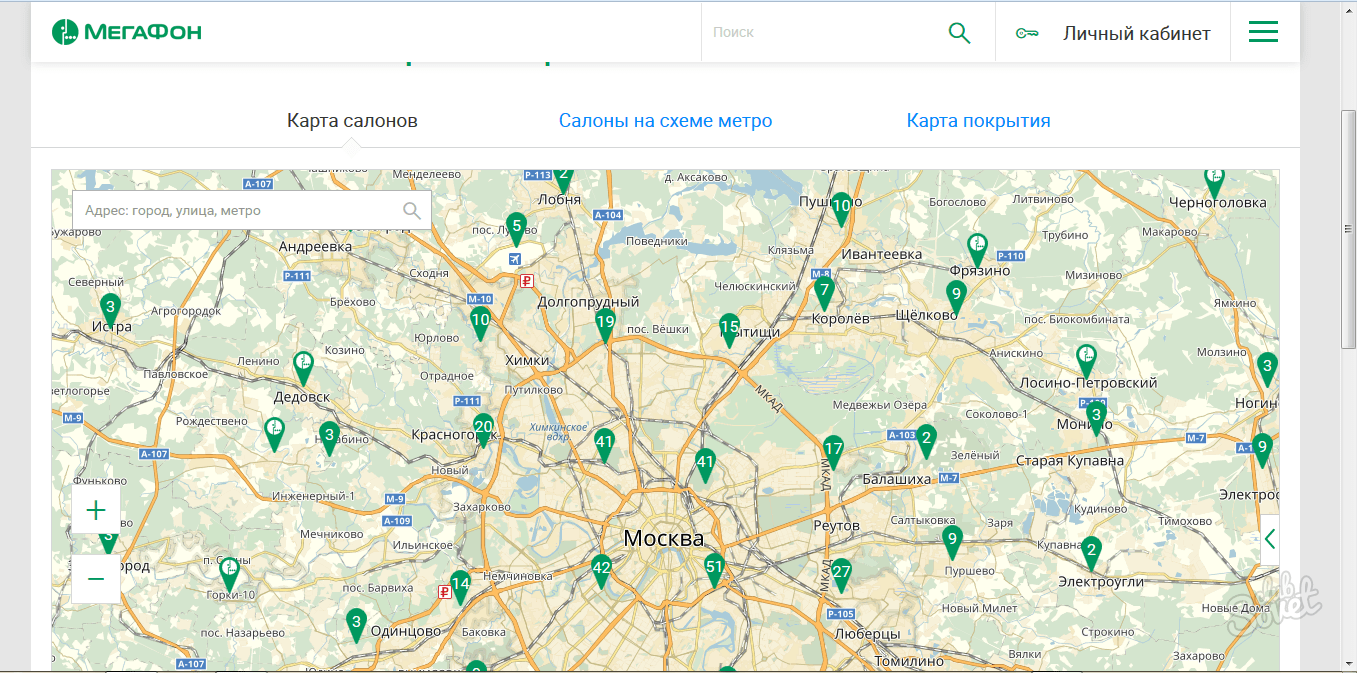Select cluster marker 27 near Люберцы
This screenshot has height=673, width=1357.
tap(841, 573)
